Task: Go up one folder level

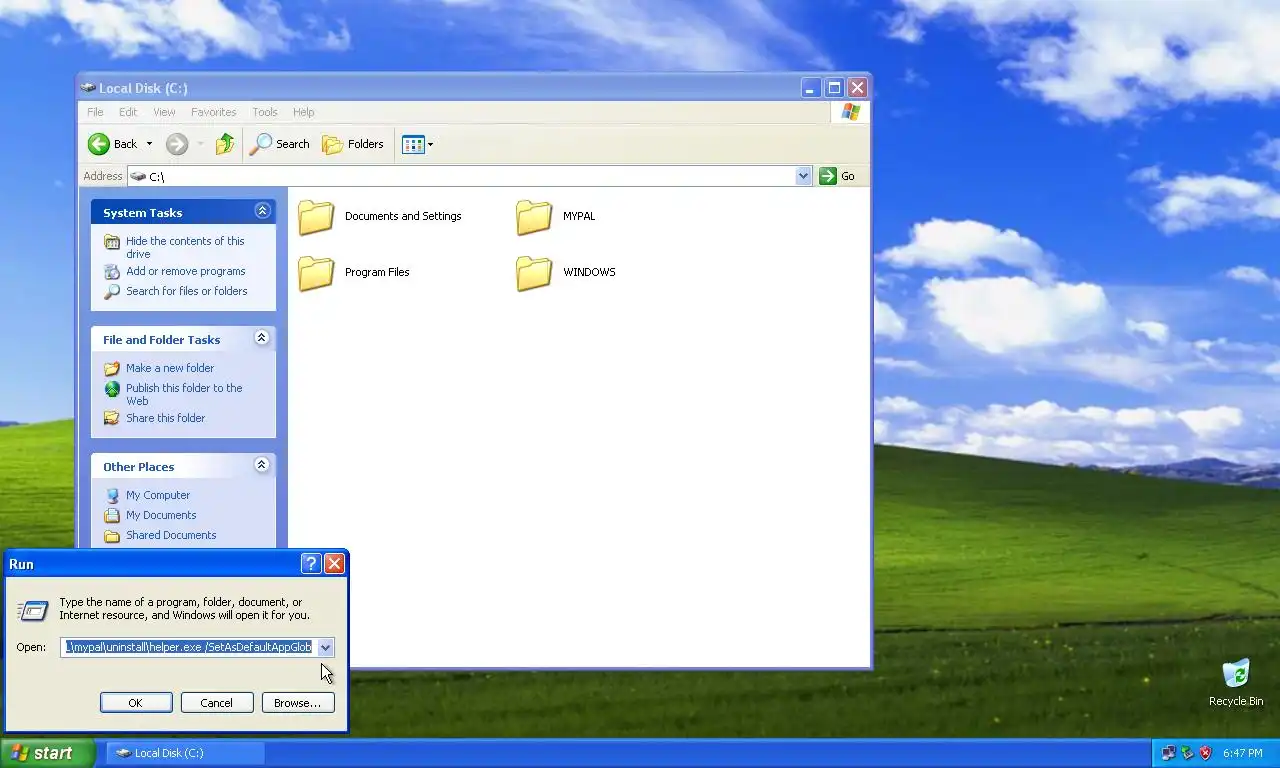Action: [225, 144]
